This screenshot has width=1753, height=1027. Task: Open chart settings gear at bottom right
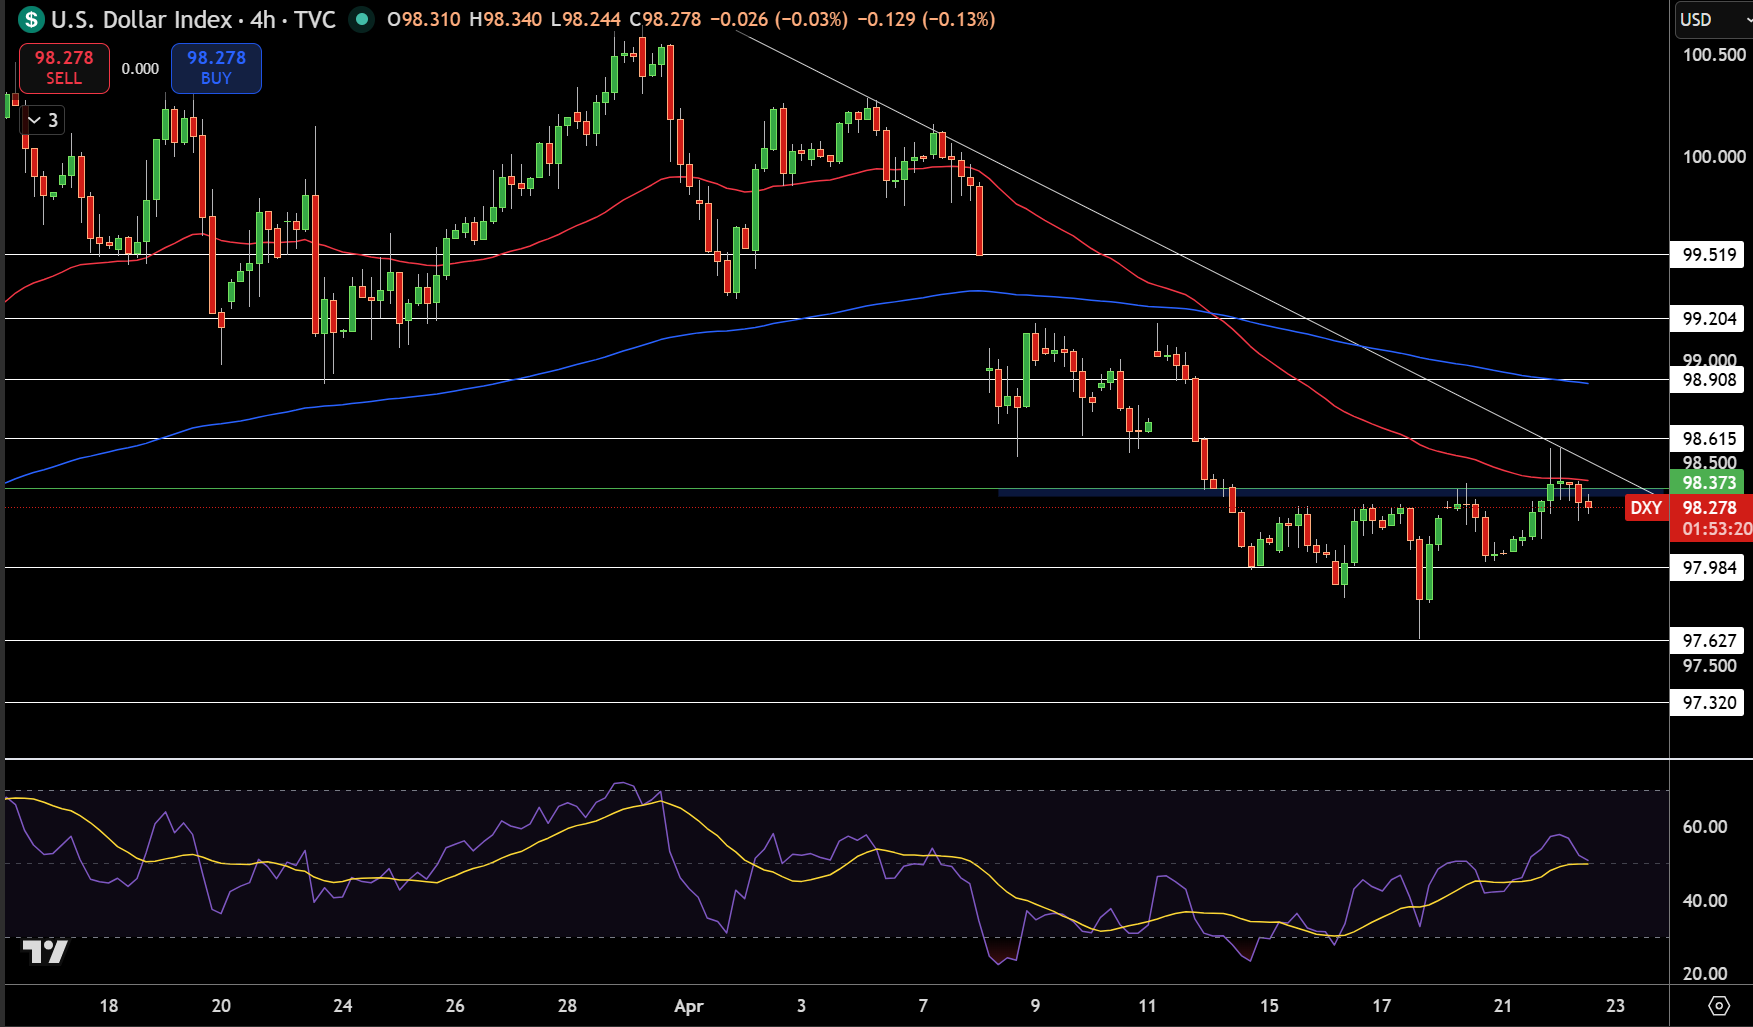click(1719, 1005)
